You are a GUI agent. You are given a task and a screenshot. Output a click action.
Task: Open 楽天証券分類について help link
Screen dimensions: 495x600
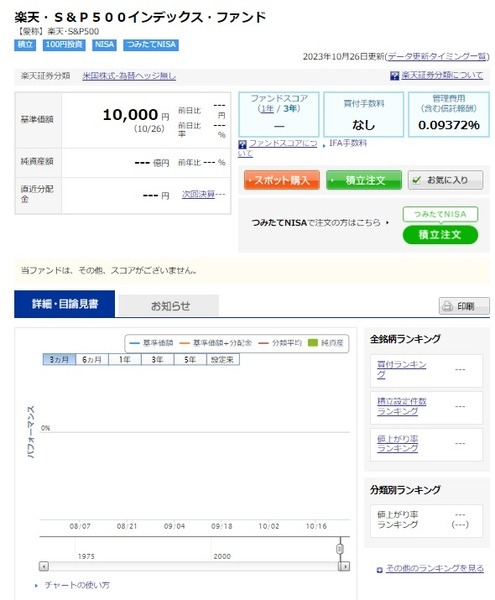(442, 75)
